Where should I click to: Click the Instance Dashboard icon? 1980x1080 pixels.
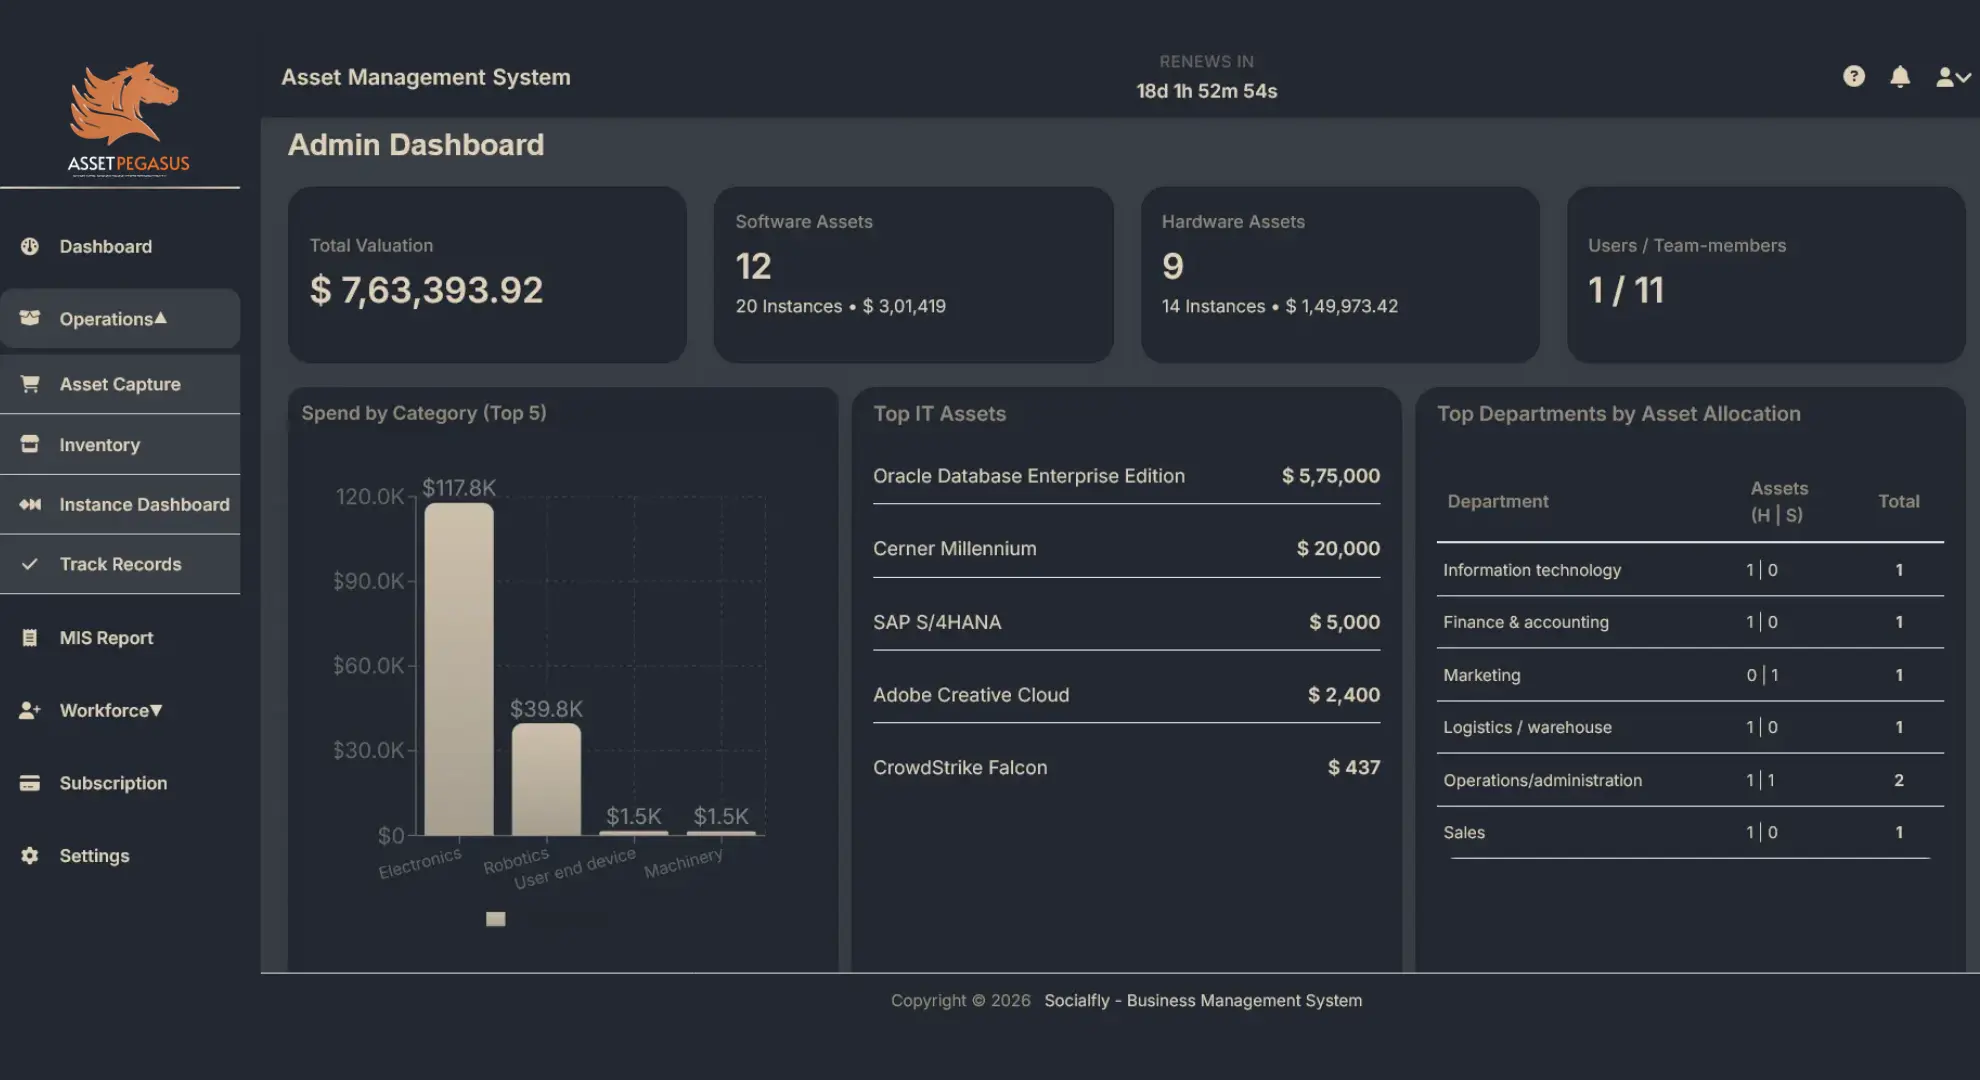[30, 504]
